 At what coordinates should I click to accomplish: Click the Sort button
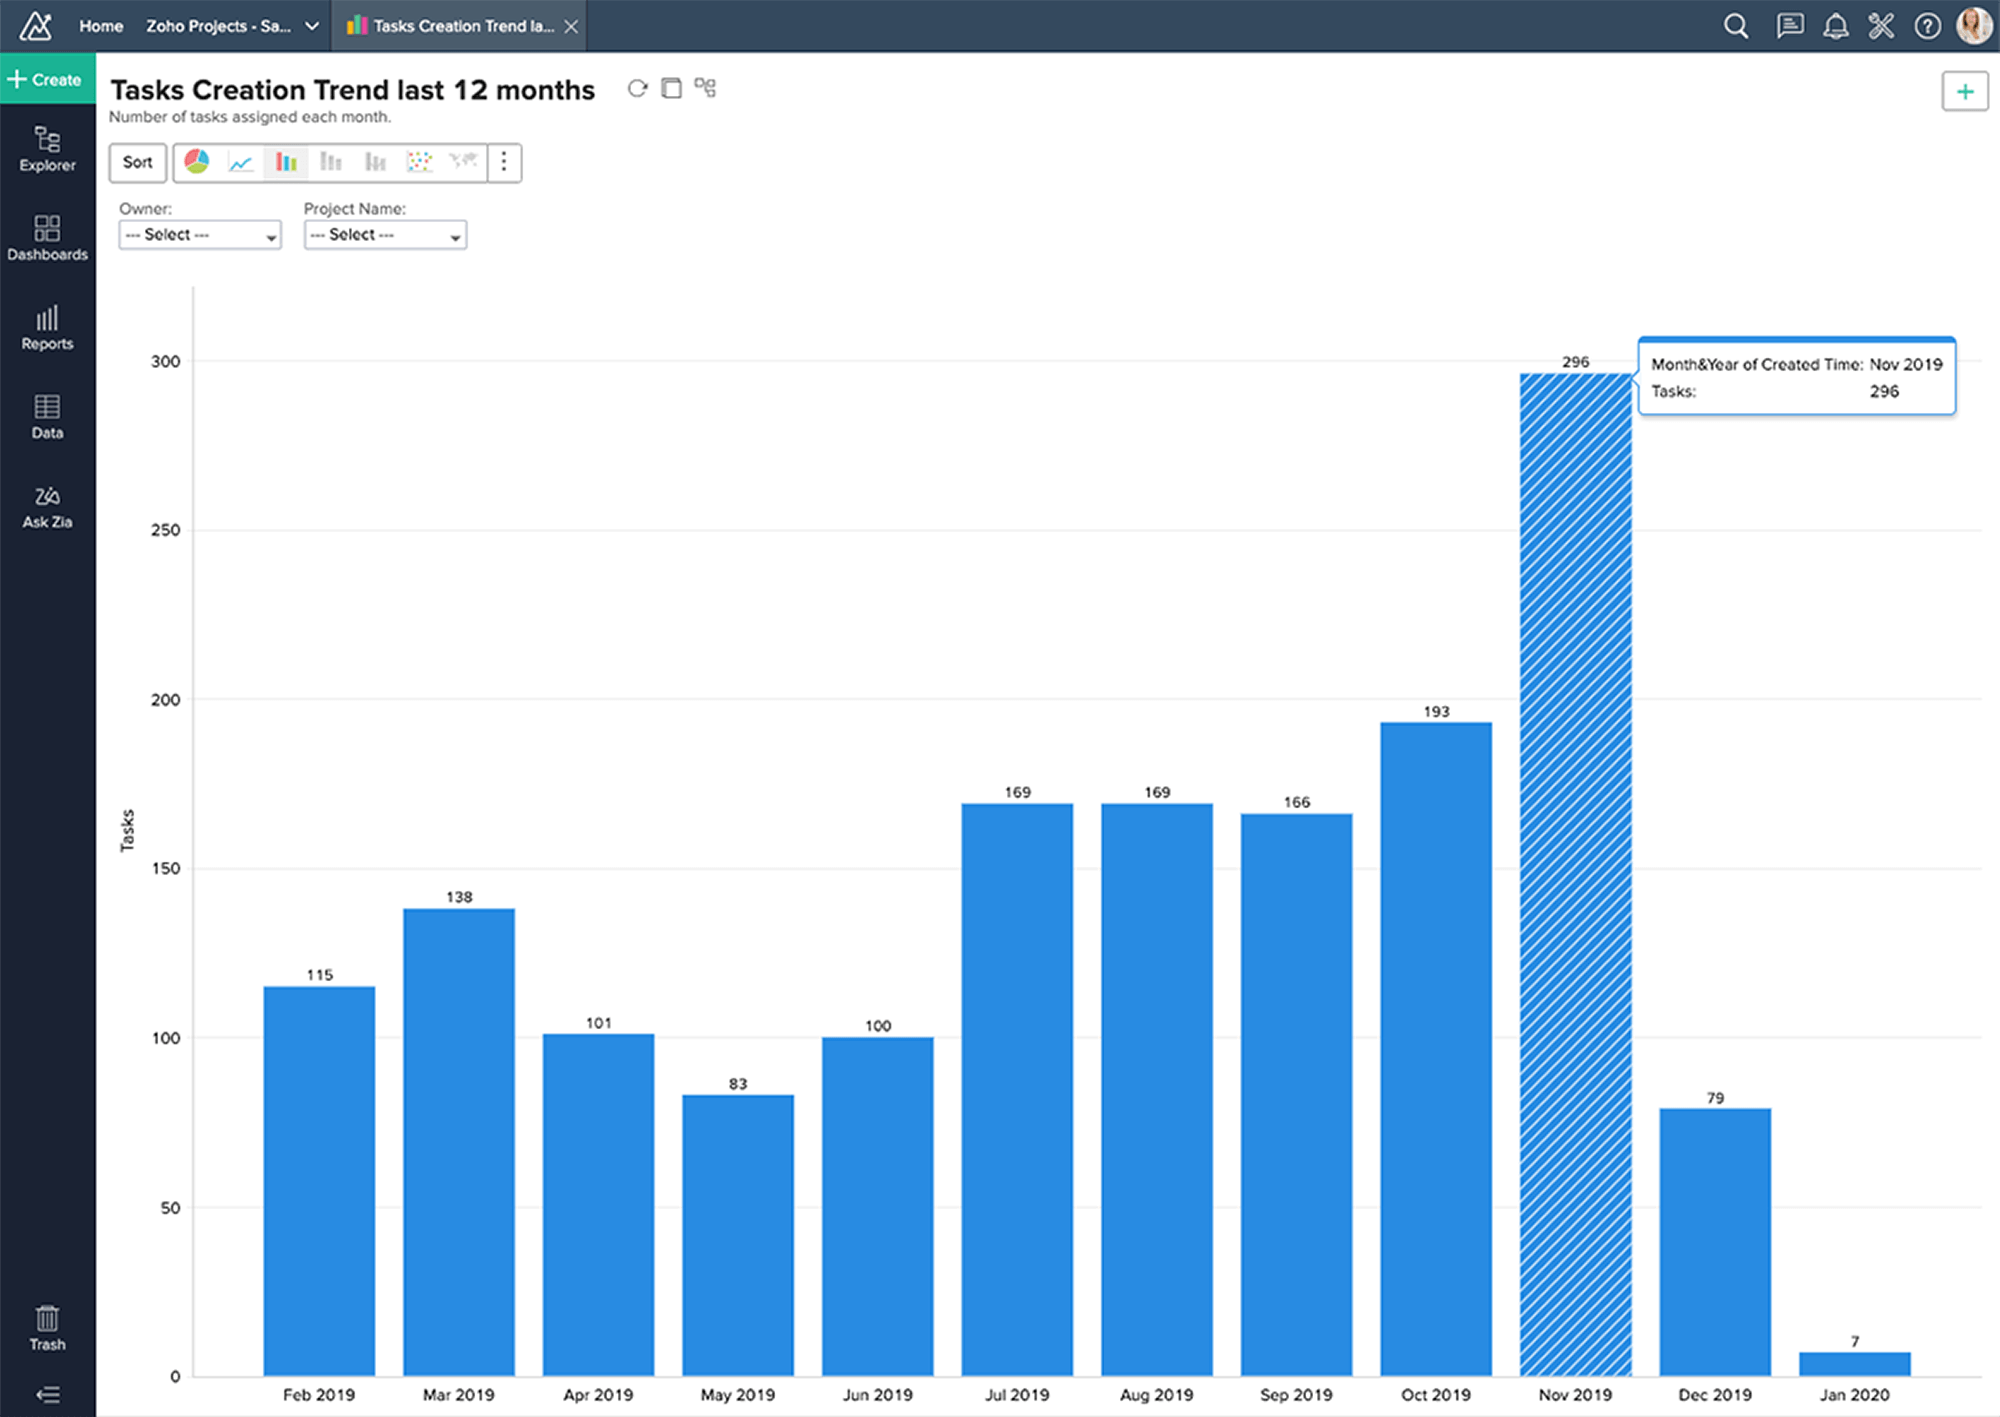click(138, 162)
